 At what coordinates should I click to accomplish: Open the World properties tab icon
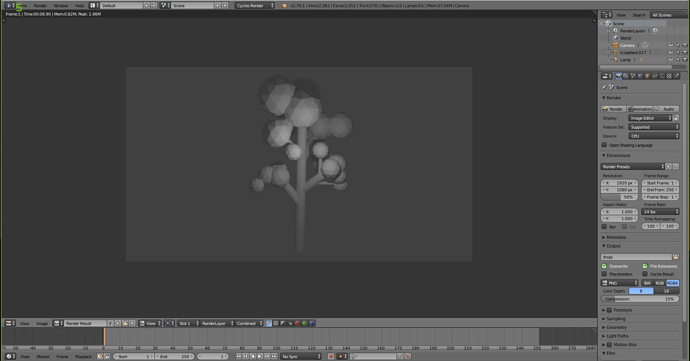pos(640,76)
